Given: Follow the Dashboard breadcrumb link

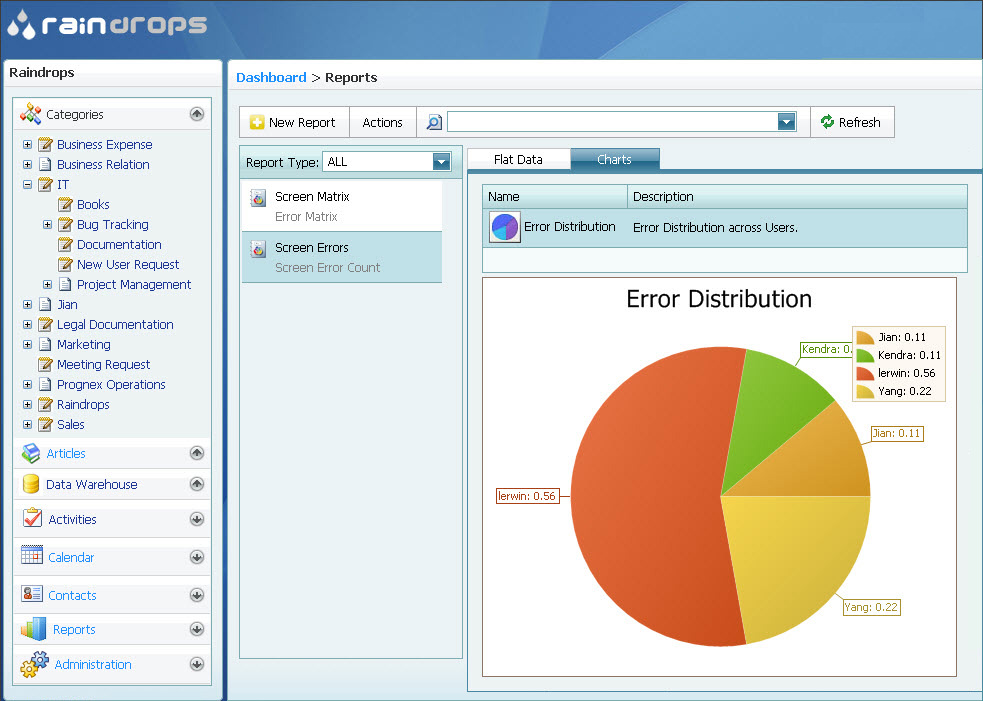Looking at the screenshot, I should pyautogui.click(x=271, y=77).
